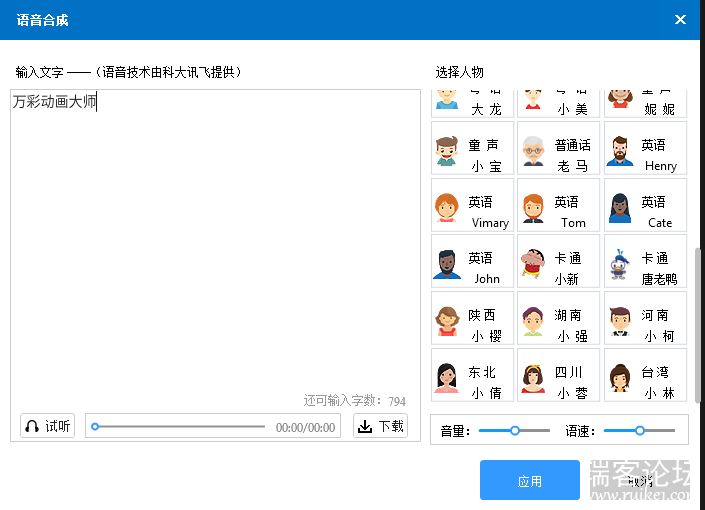
Task: Select the 英语 Cate voice character
Action: pos(645,205)
